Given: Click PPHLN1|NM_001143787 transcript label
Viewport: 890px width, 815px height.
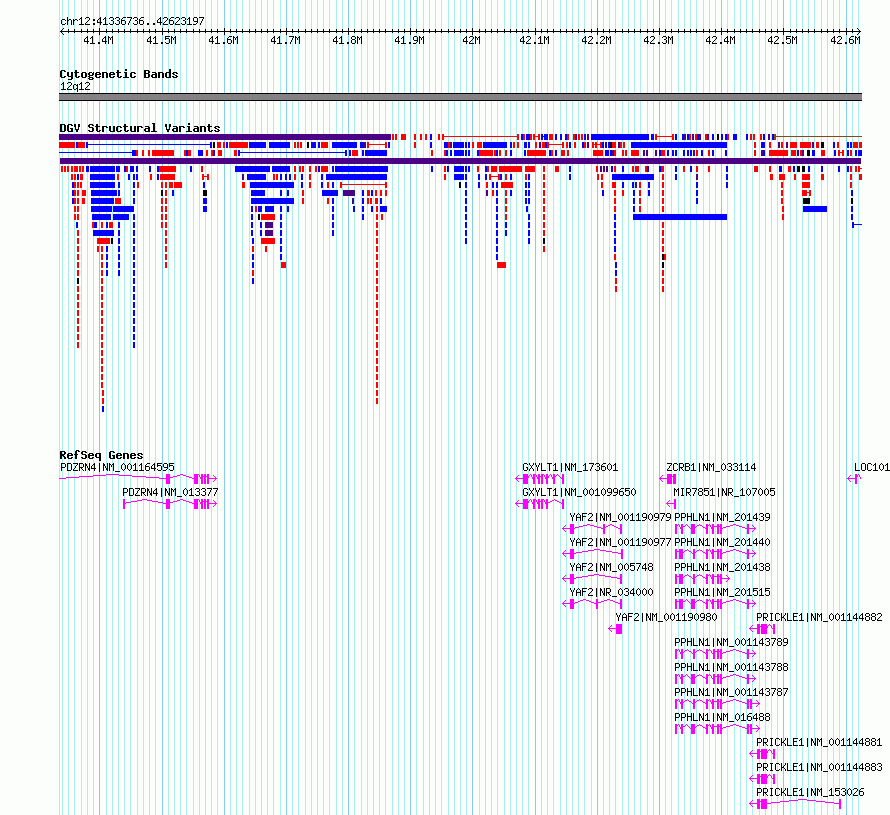Looking at the screenshot, I should (x=731, y=692).
